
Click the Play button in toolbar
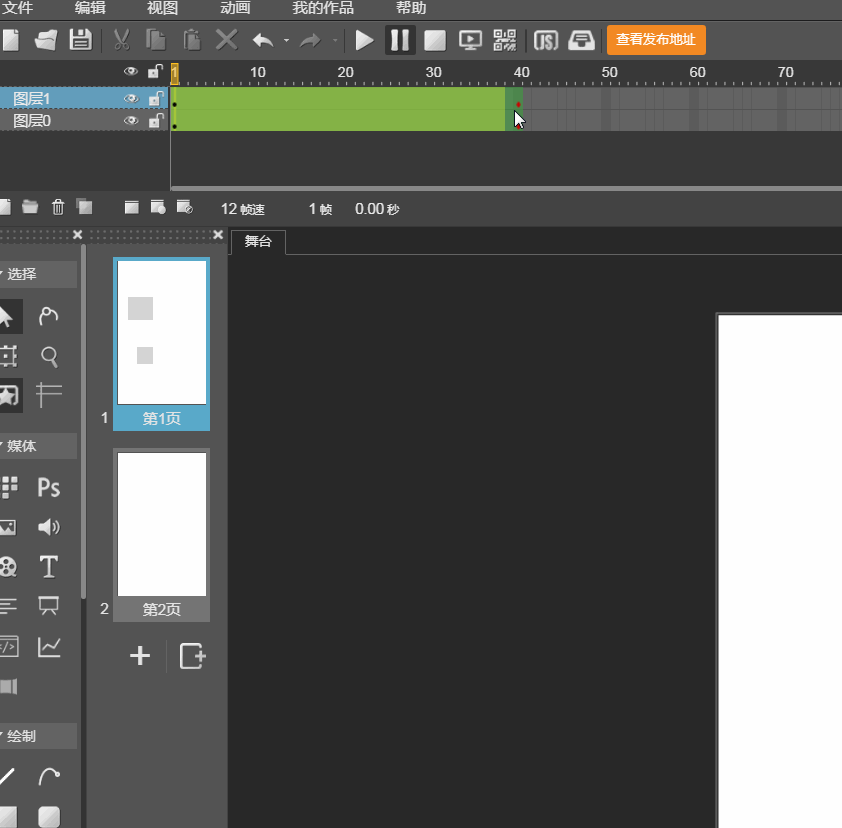click(x=365, y=41)
